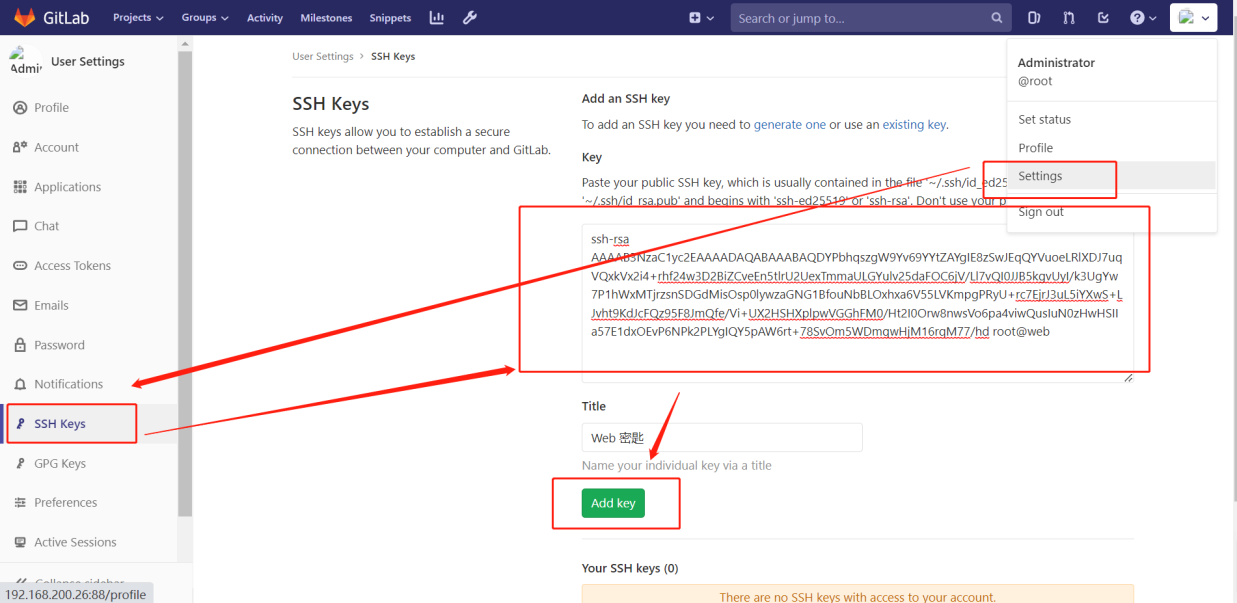Click the green Add key button
The height and width of the screenshot is (603, 1237).
point(613,503)
